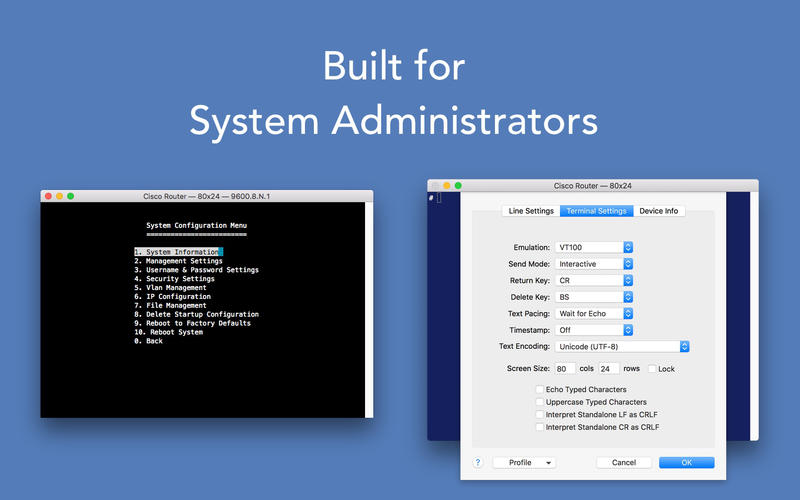Switch to the Line Settings tab
Image resolution: width=800 pixels, height=500 pixels.
(x=531, y=211)
